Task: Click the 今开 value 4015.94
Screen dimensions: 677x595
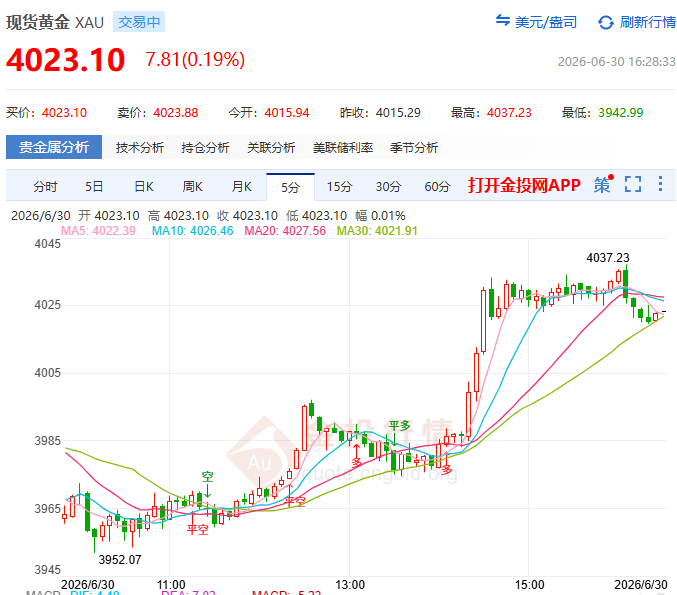Action: tap(287, 113)
